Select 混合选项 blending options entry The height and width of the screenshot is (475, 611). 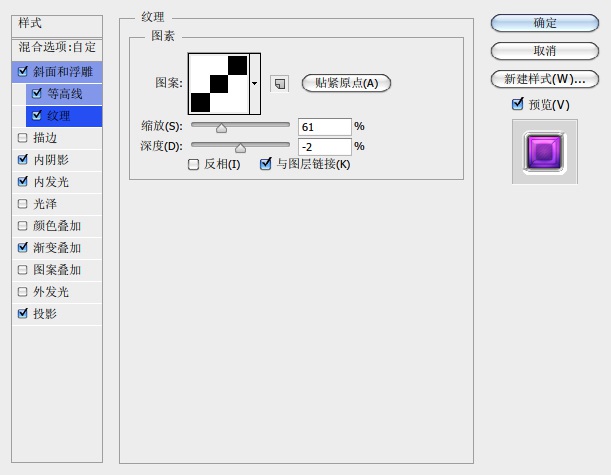(57, 47)
